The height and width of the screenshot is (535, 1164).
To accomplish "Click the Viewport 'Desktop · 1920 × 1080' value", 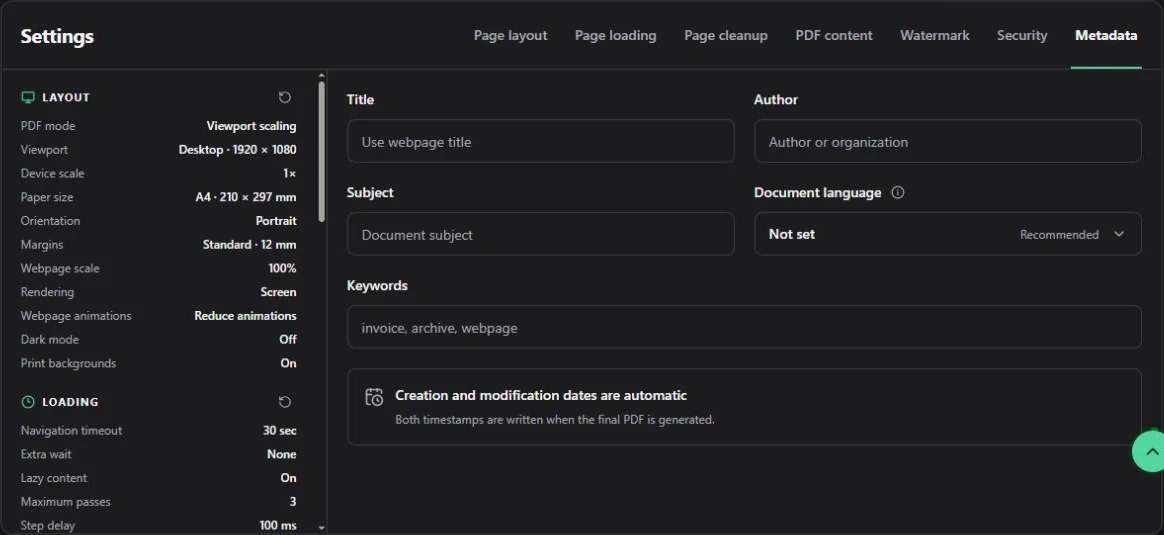I will point(238,150).
